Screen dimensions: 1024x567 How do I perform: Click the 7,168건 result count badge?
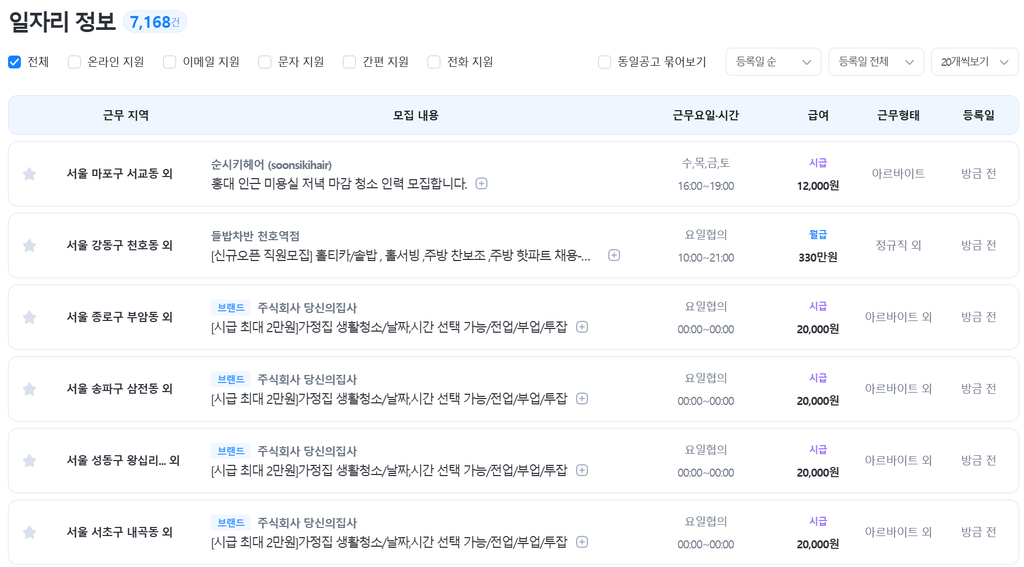(x=155, y=22)
